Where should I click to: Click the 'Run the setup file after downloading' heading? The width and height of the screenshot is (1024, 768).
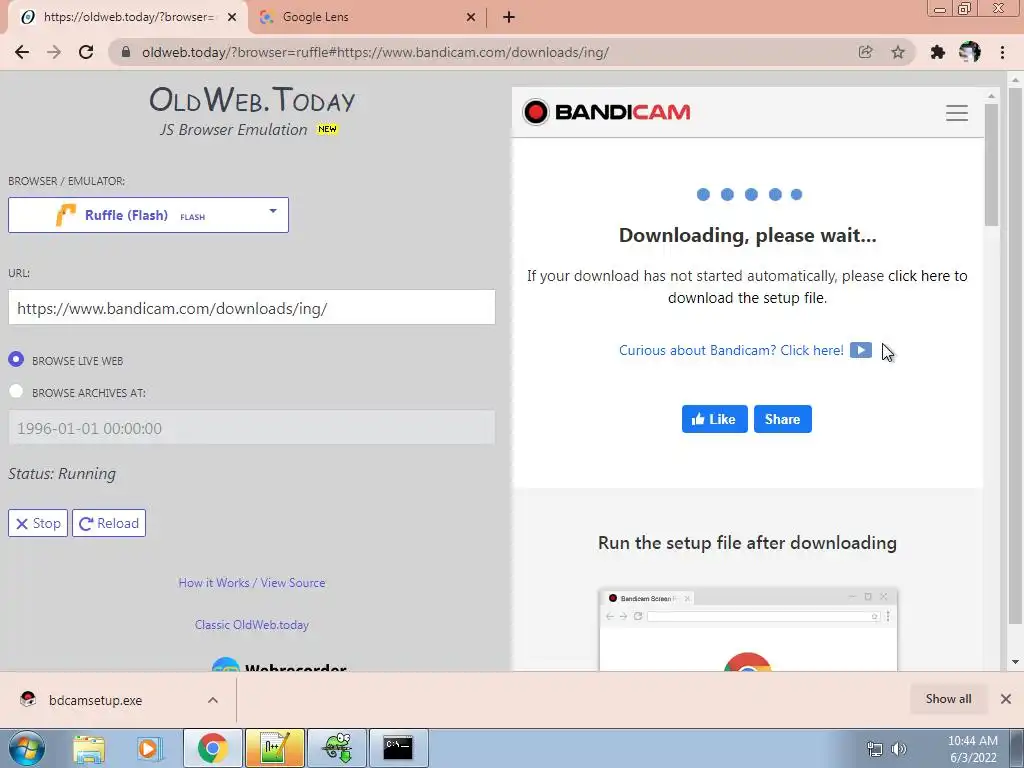tap(748, 543)
